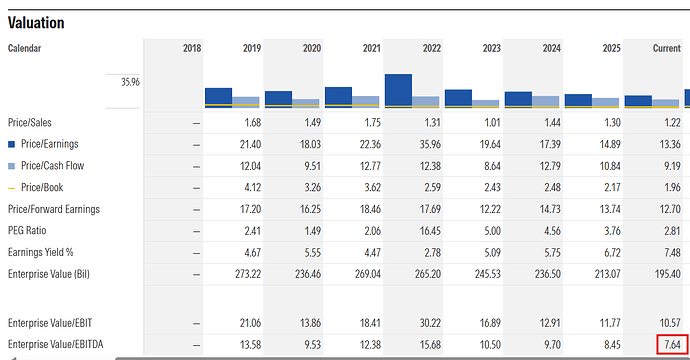Click the horizontal scrollbar below the table
This screenshot has height=360, width=690.
pyautogui.click(x=402, y=358)
